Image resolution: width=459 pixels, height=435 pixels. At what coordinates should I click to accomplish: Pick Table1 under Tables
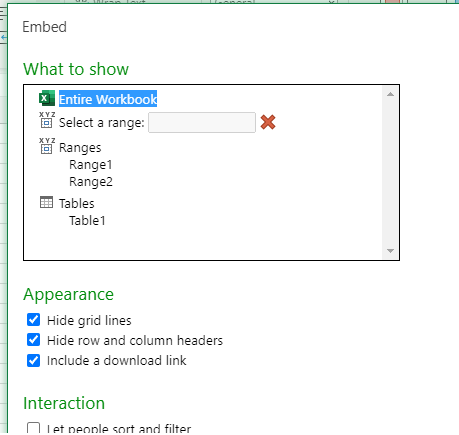click(87, 220)
